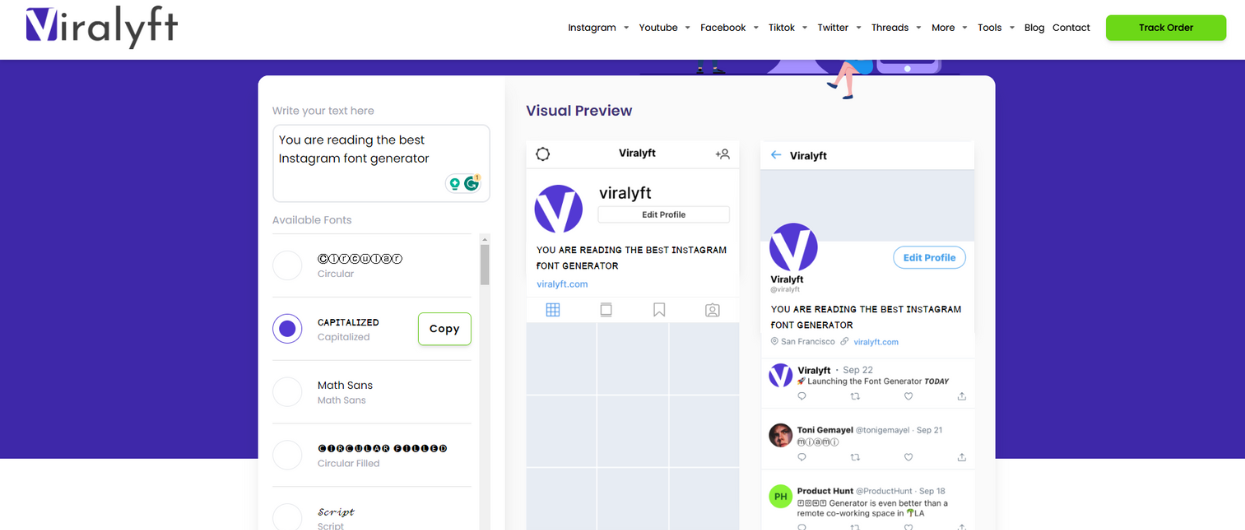The width and height of the screenshot is (1245, 530).
Task: Click the retweet icon under Toni Gemayel's tweet
Action: pos(855,457)
